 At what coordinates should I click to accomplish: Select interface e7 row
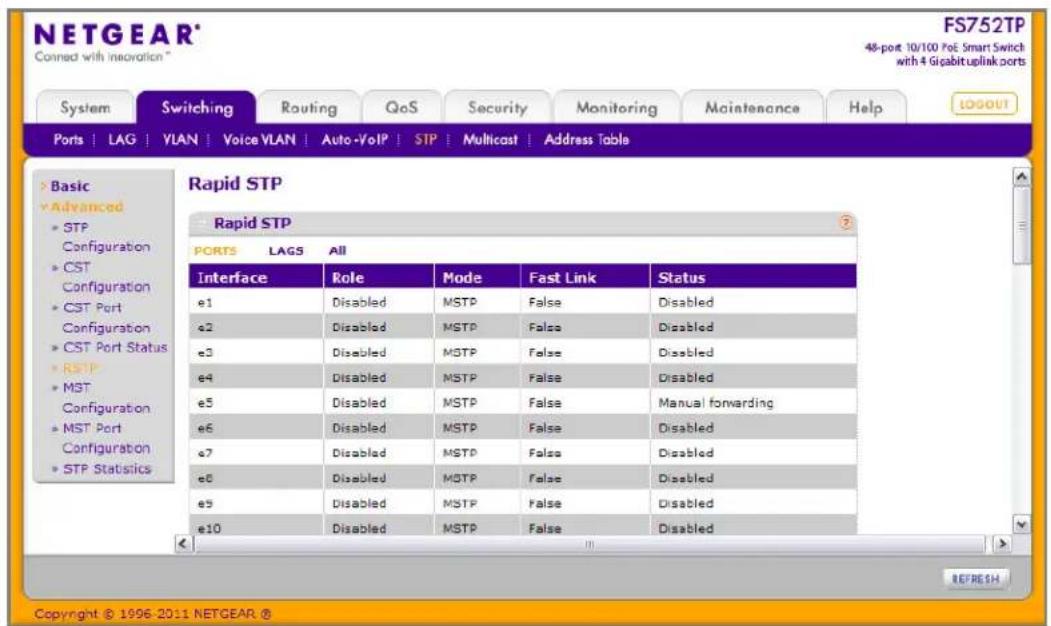pyautogui.click(x=522, y=453)
